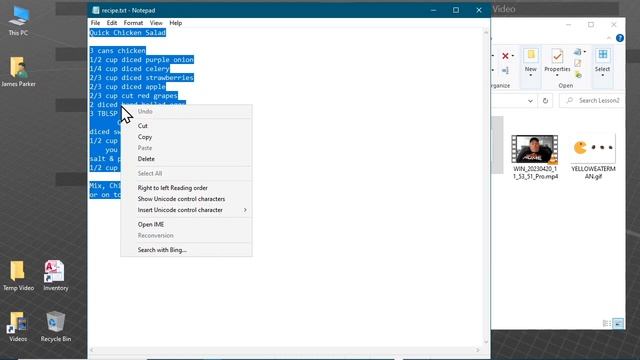
Task: Open Notepad View menu
Action: pyautogui.click(x=156, y=23)
